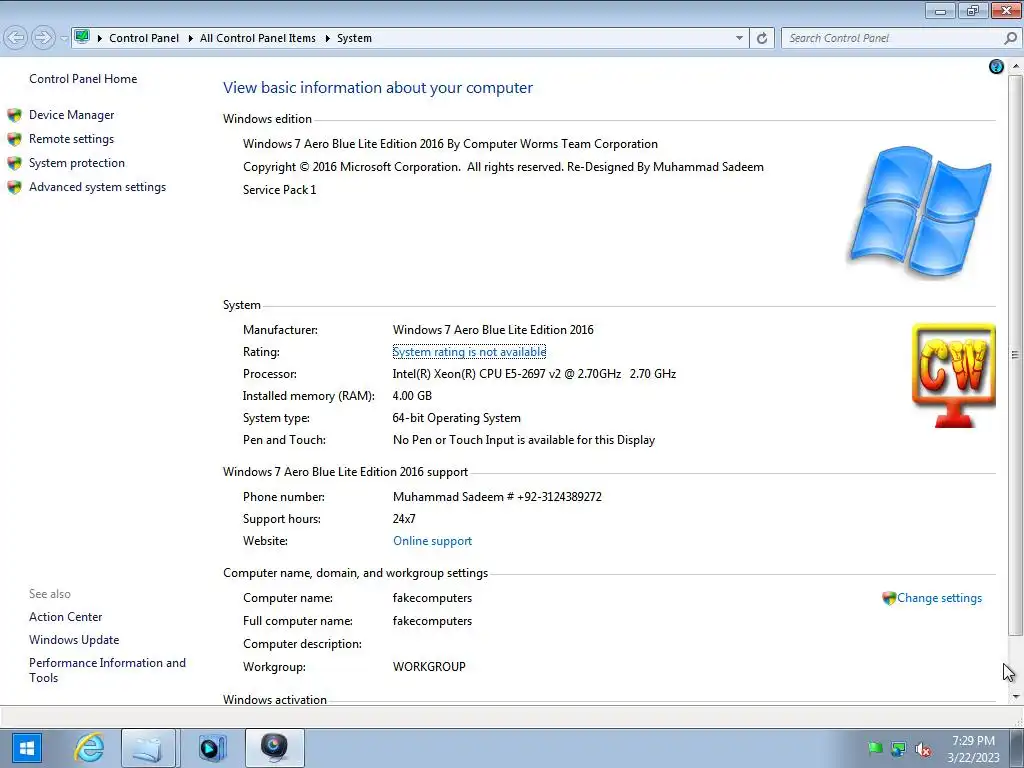
Task: Expand the address bar history dropdown
Action: coord(739,38)
